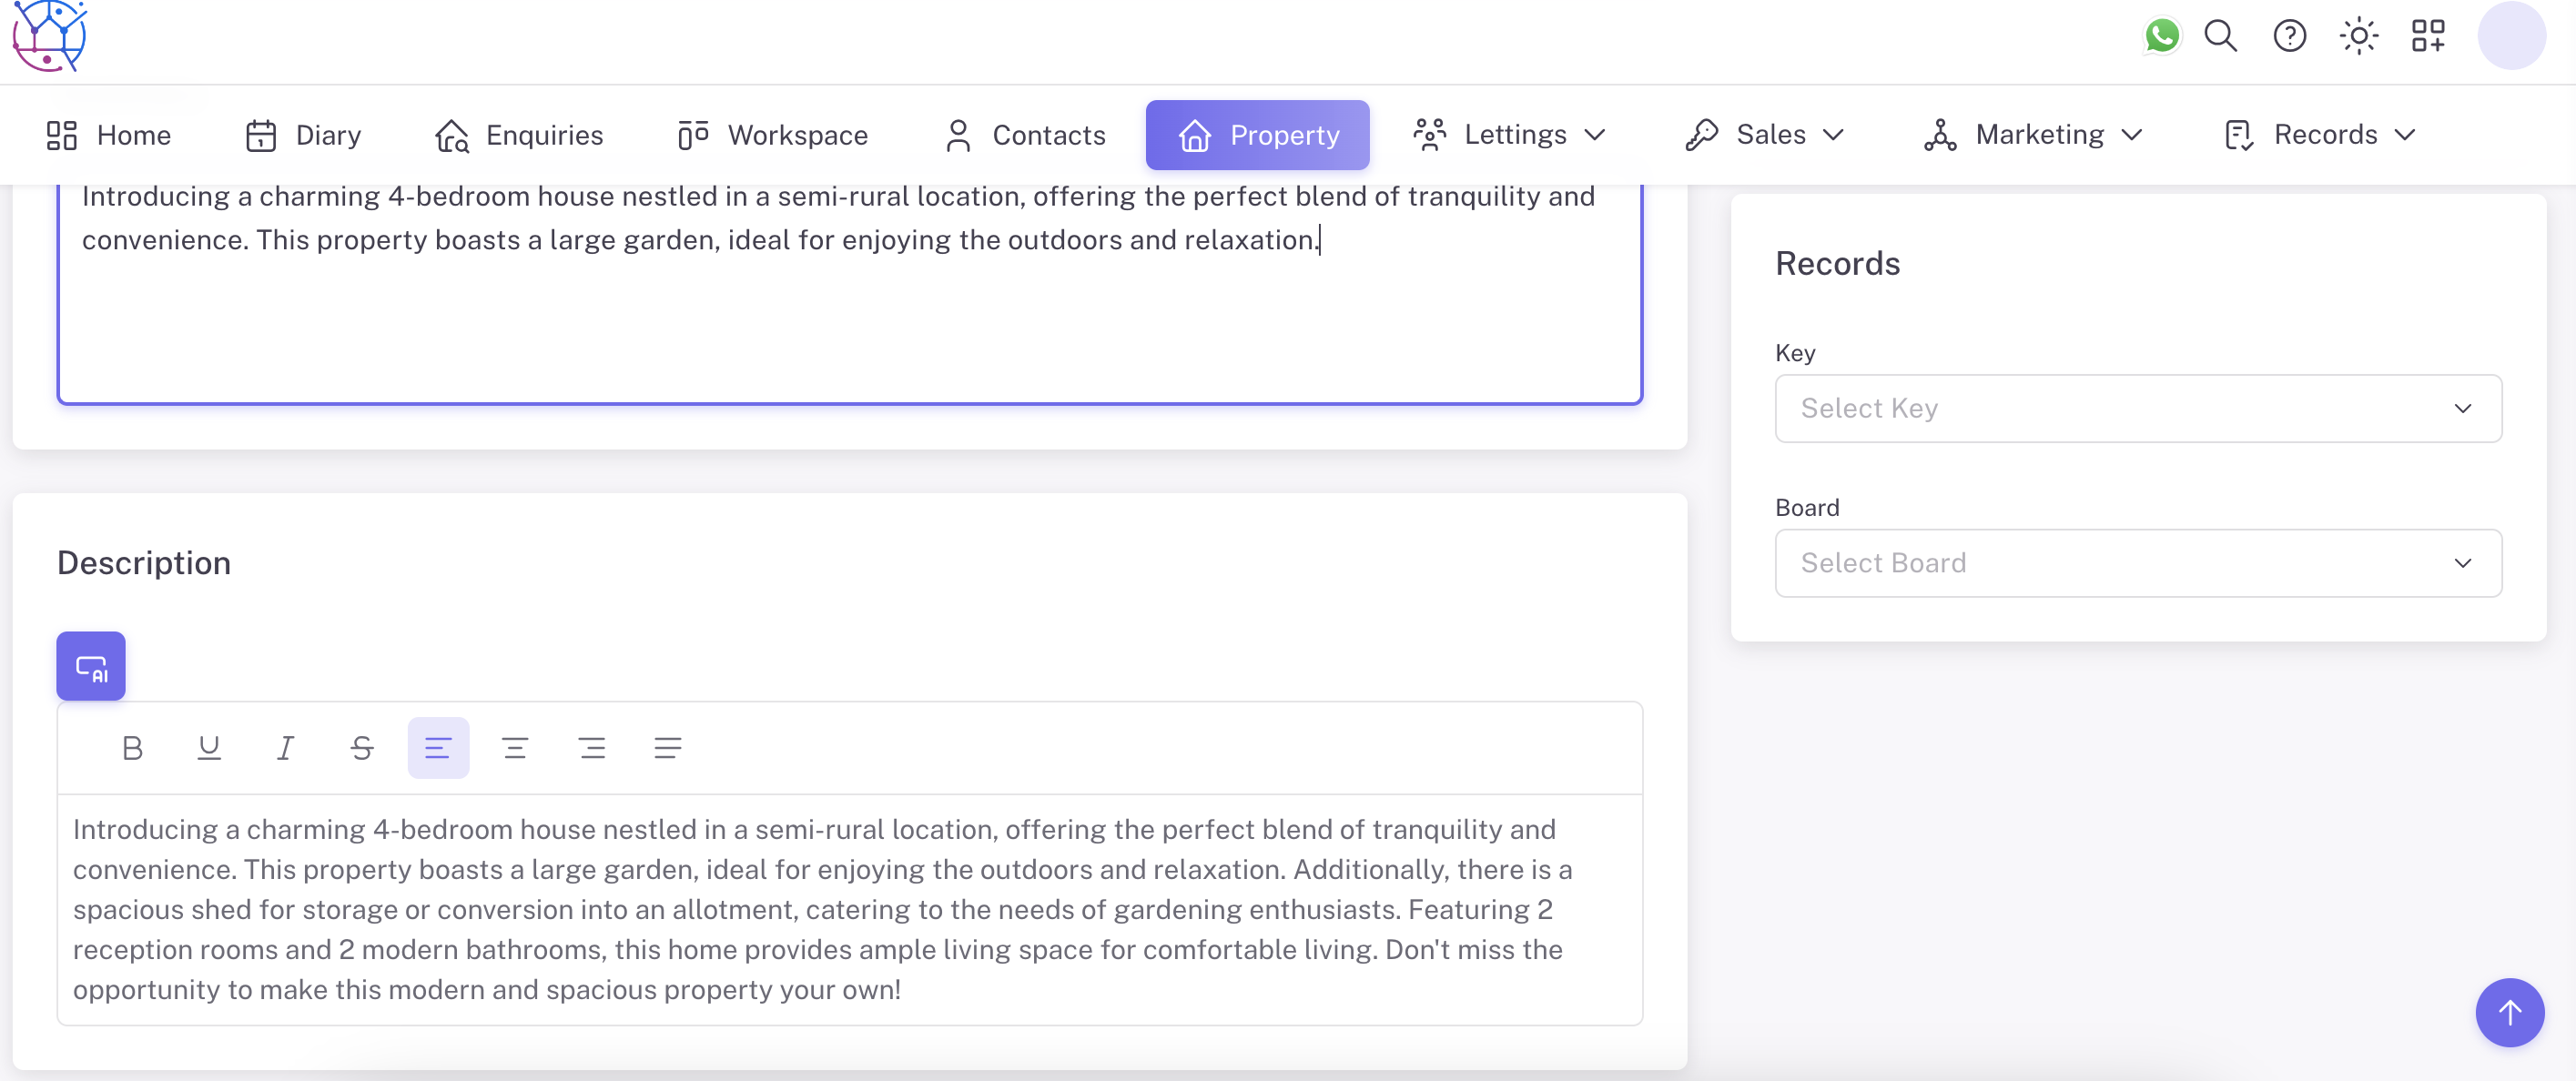The width and height of the screenshot is (2576, 1081).
Task: Click the AI description generator button
Action: pos(90,666)
